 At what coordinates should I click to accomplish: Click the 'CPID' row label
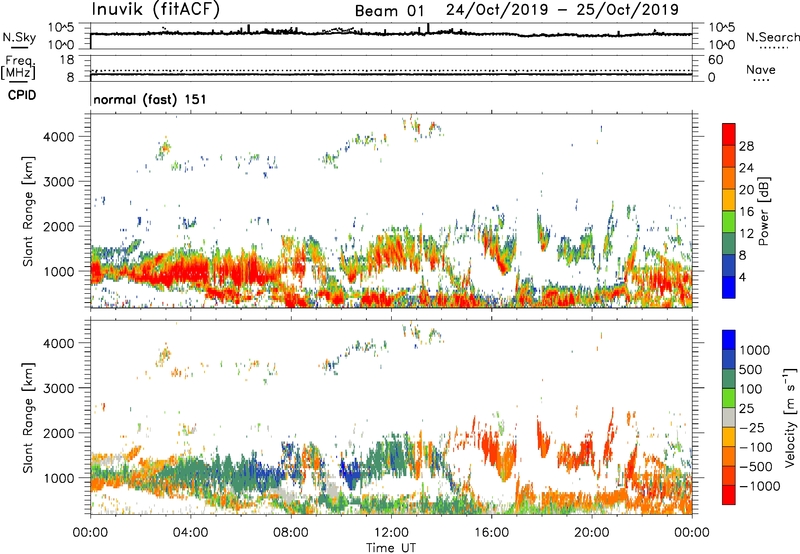(22, 95)
